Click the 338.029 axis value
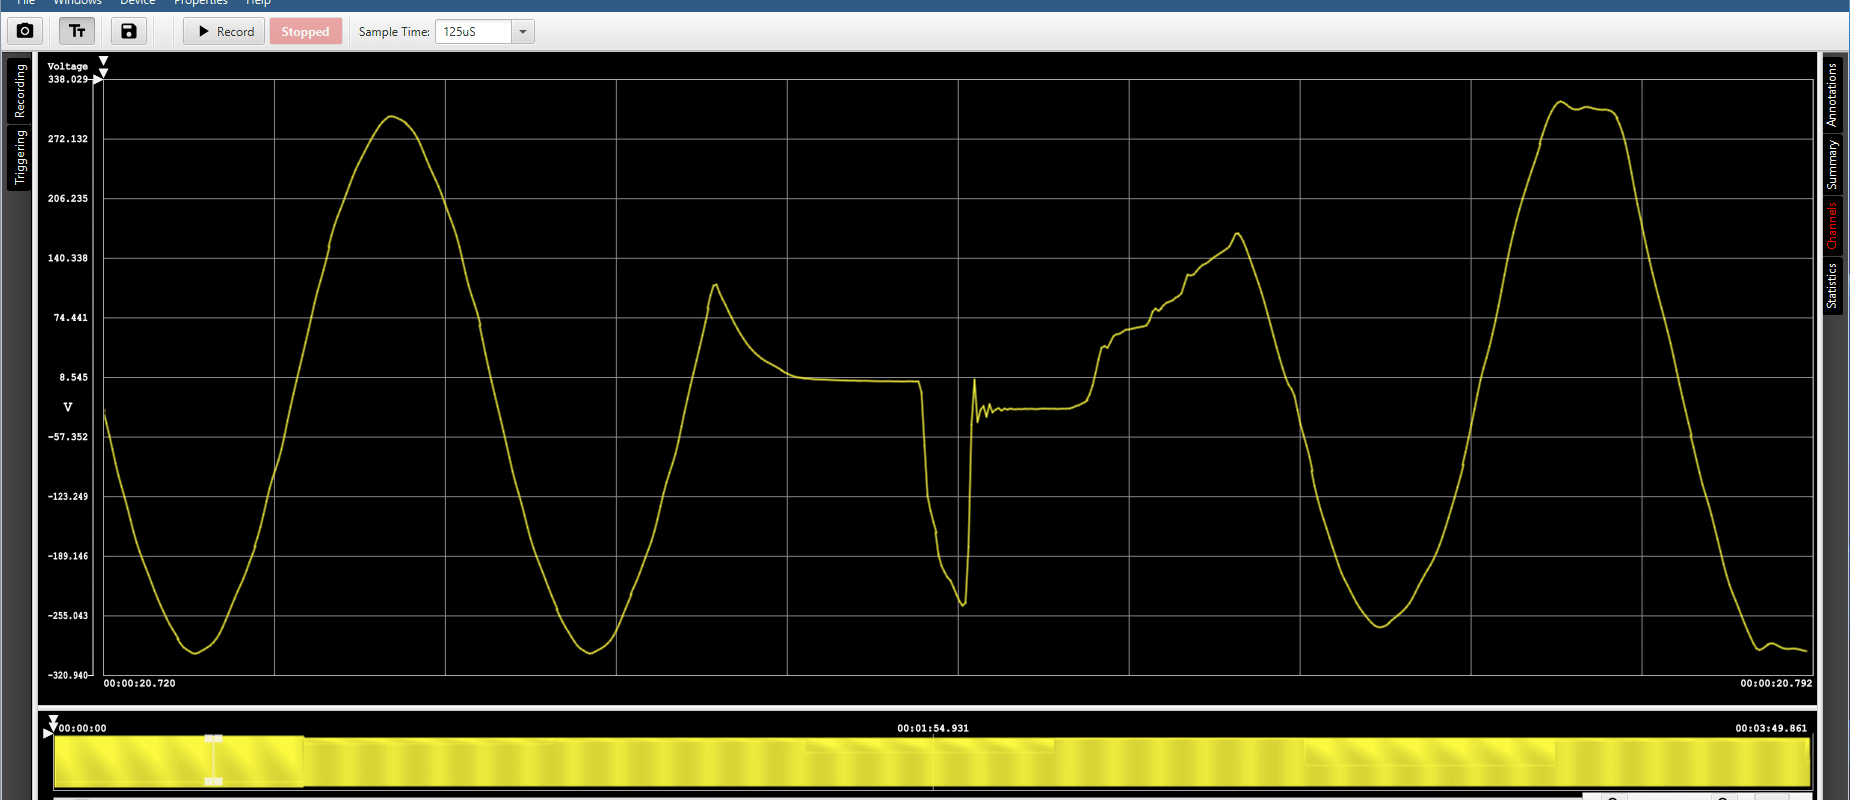The image size is (1850, 800). pyautogui.click(x=68, y=79)
